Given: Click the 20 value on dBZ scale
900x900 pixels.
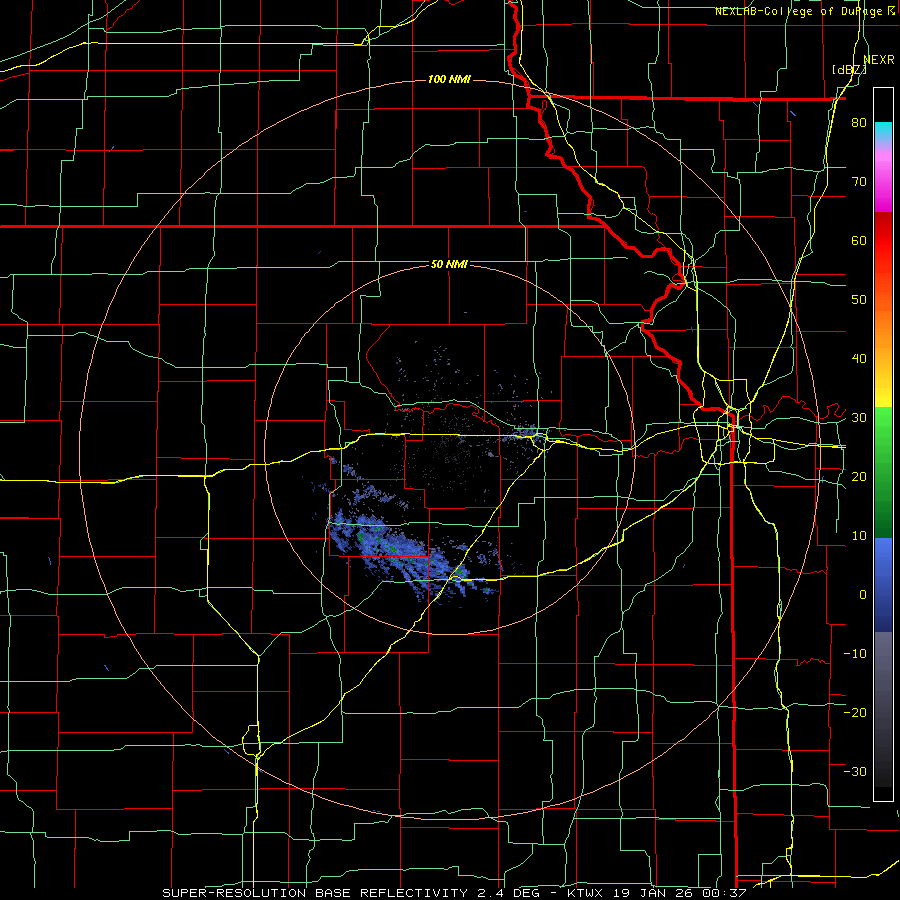Looking at the screenshot, I should [x=859, y=476].
